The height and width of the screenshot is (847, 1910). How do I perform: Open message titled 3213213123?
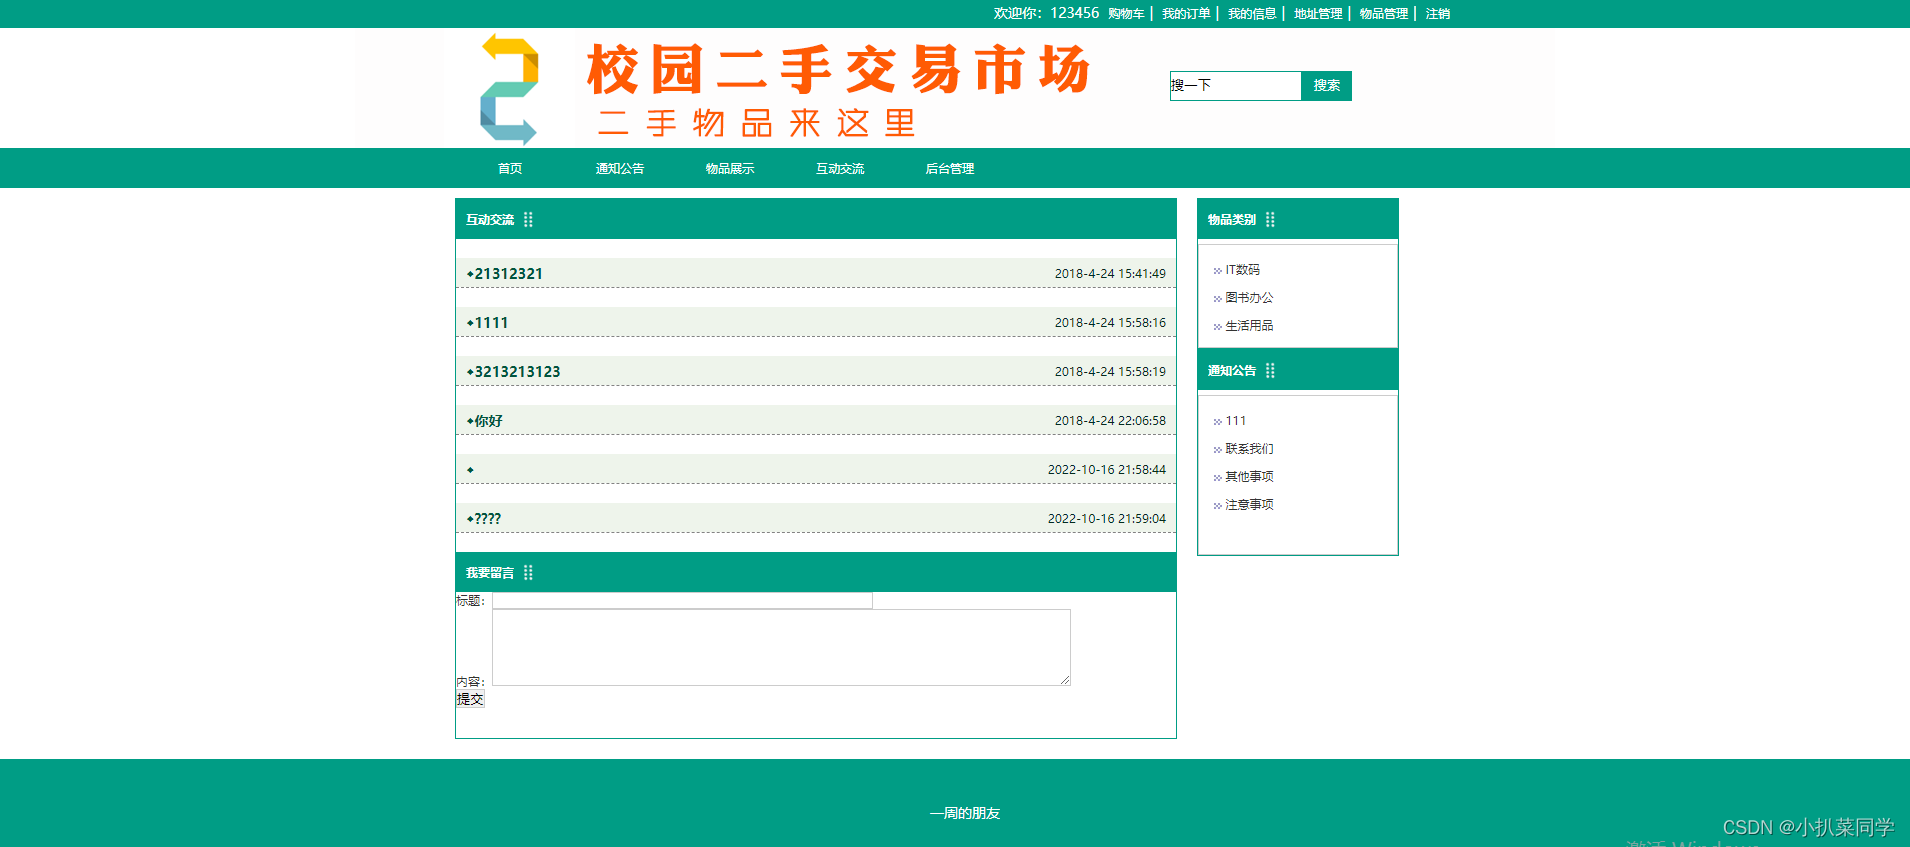(517, 372)
